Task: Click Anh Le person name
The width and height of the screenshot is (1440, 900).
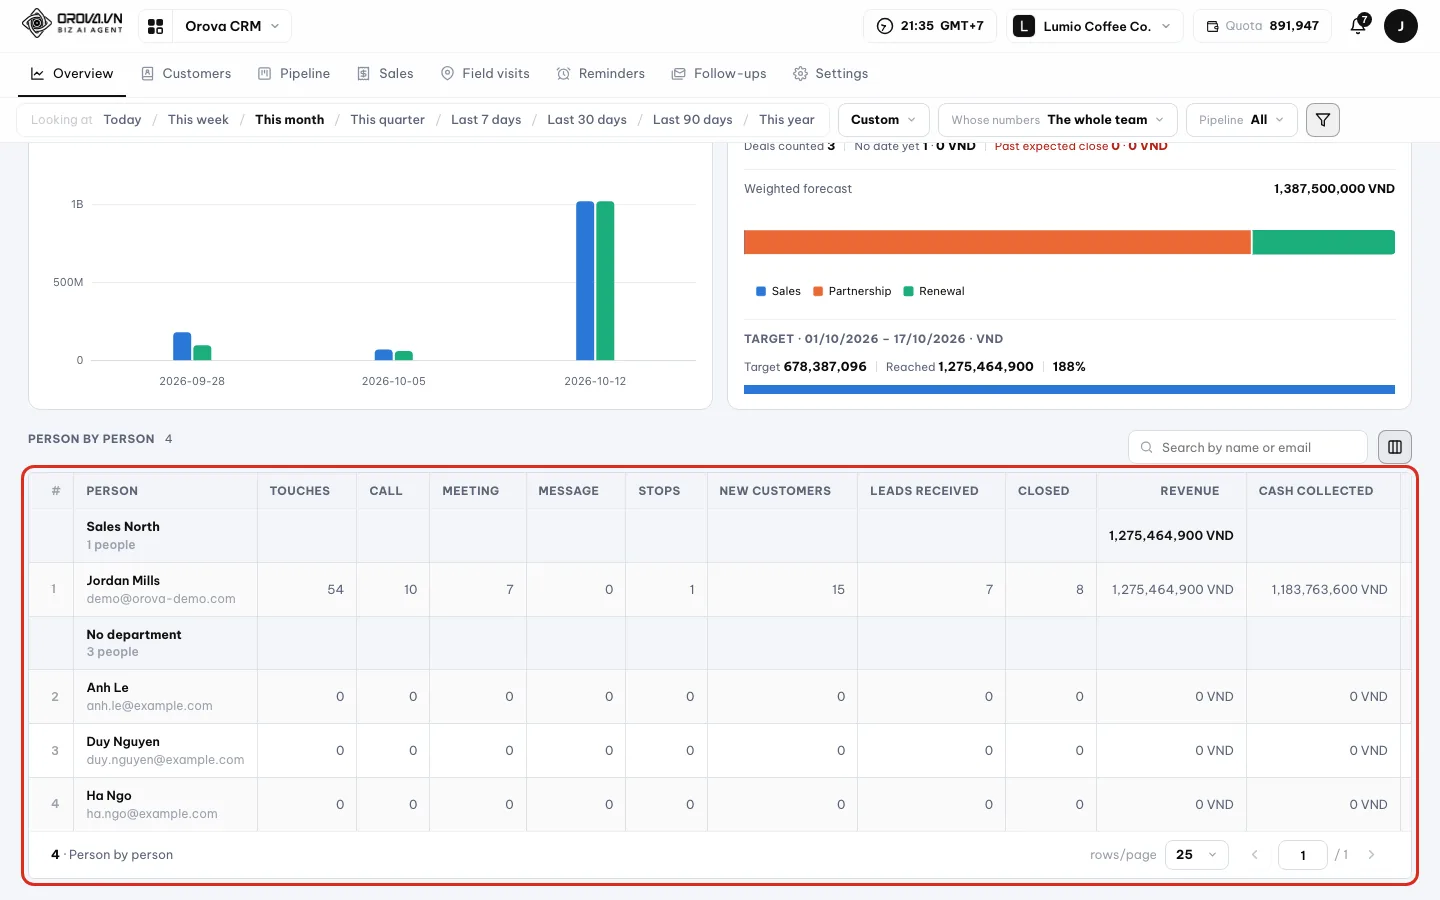Action: pos(107,688)
